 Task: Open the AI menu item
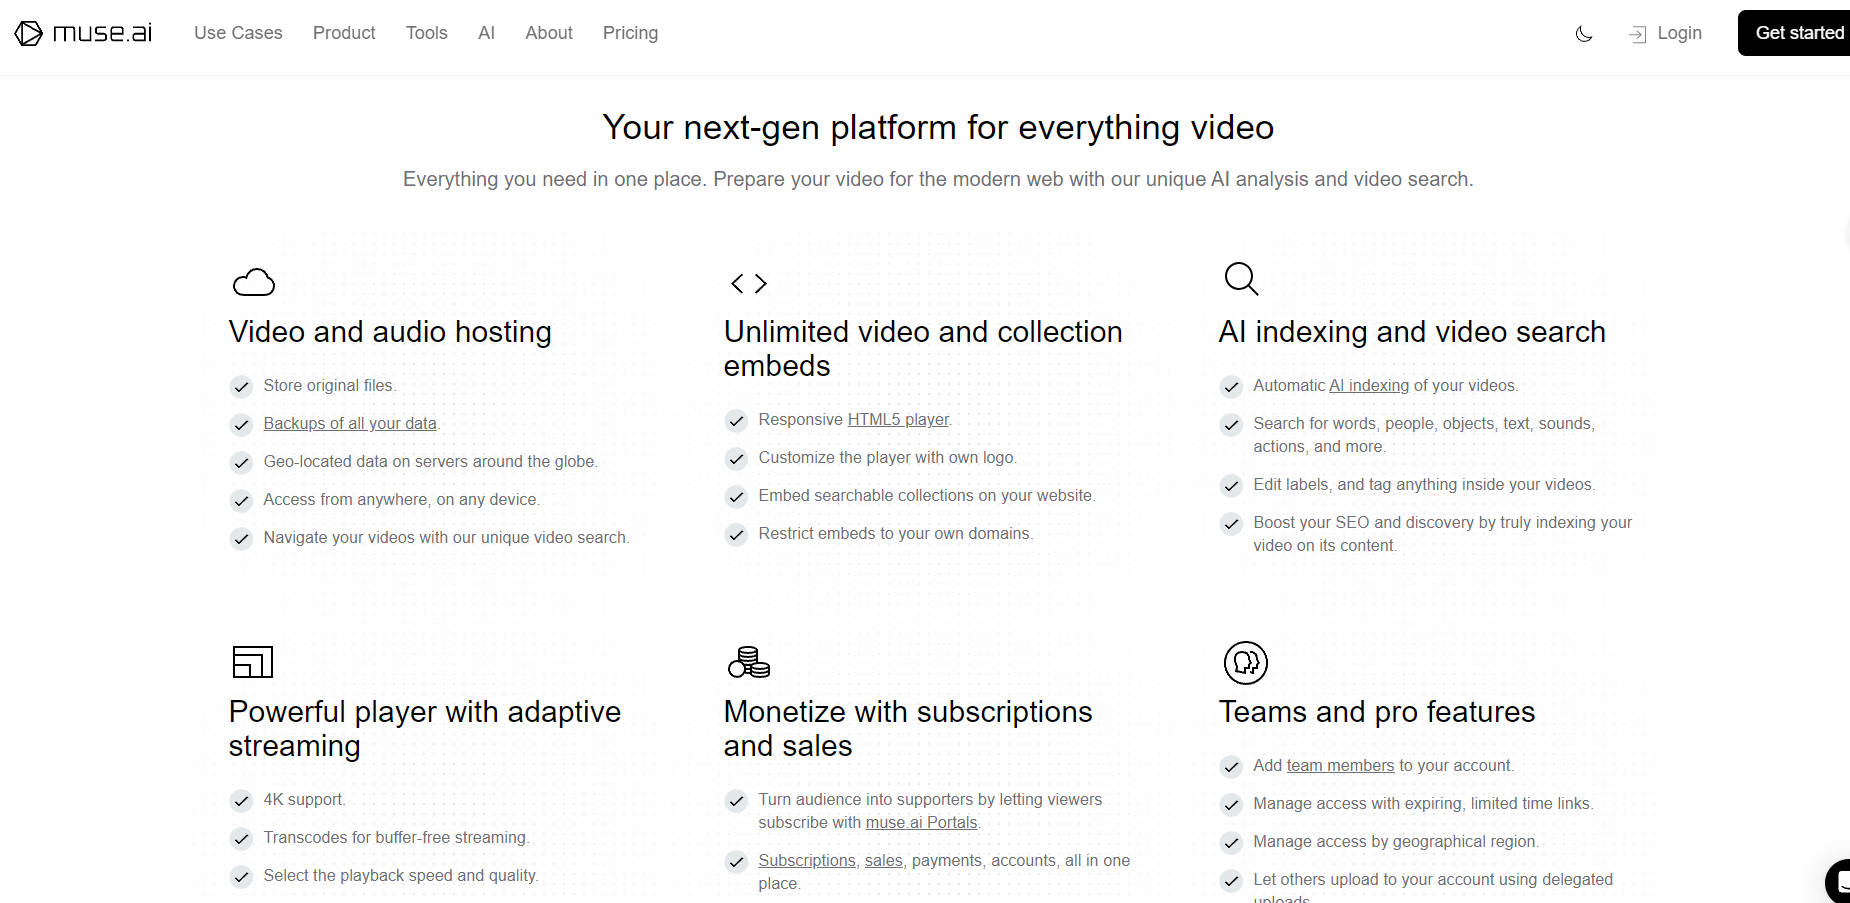coord(486,33)
